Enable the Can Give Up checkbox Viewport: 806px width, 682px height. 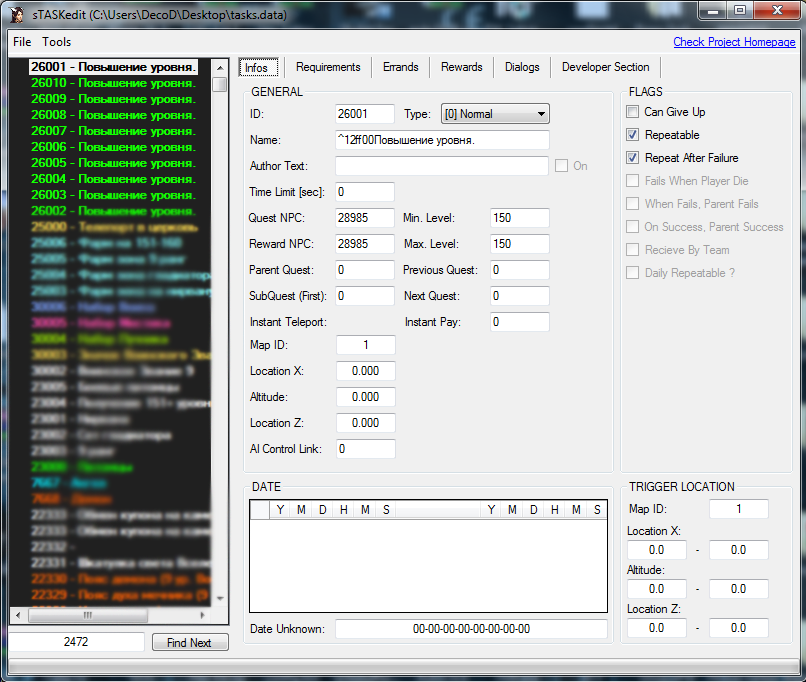(x=632, y=112)
